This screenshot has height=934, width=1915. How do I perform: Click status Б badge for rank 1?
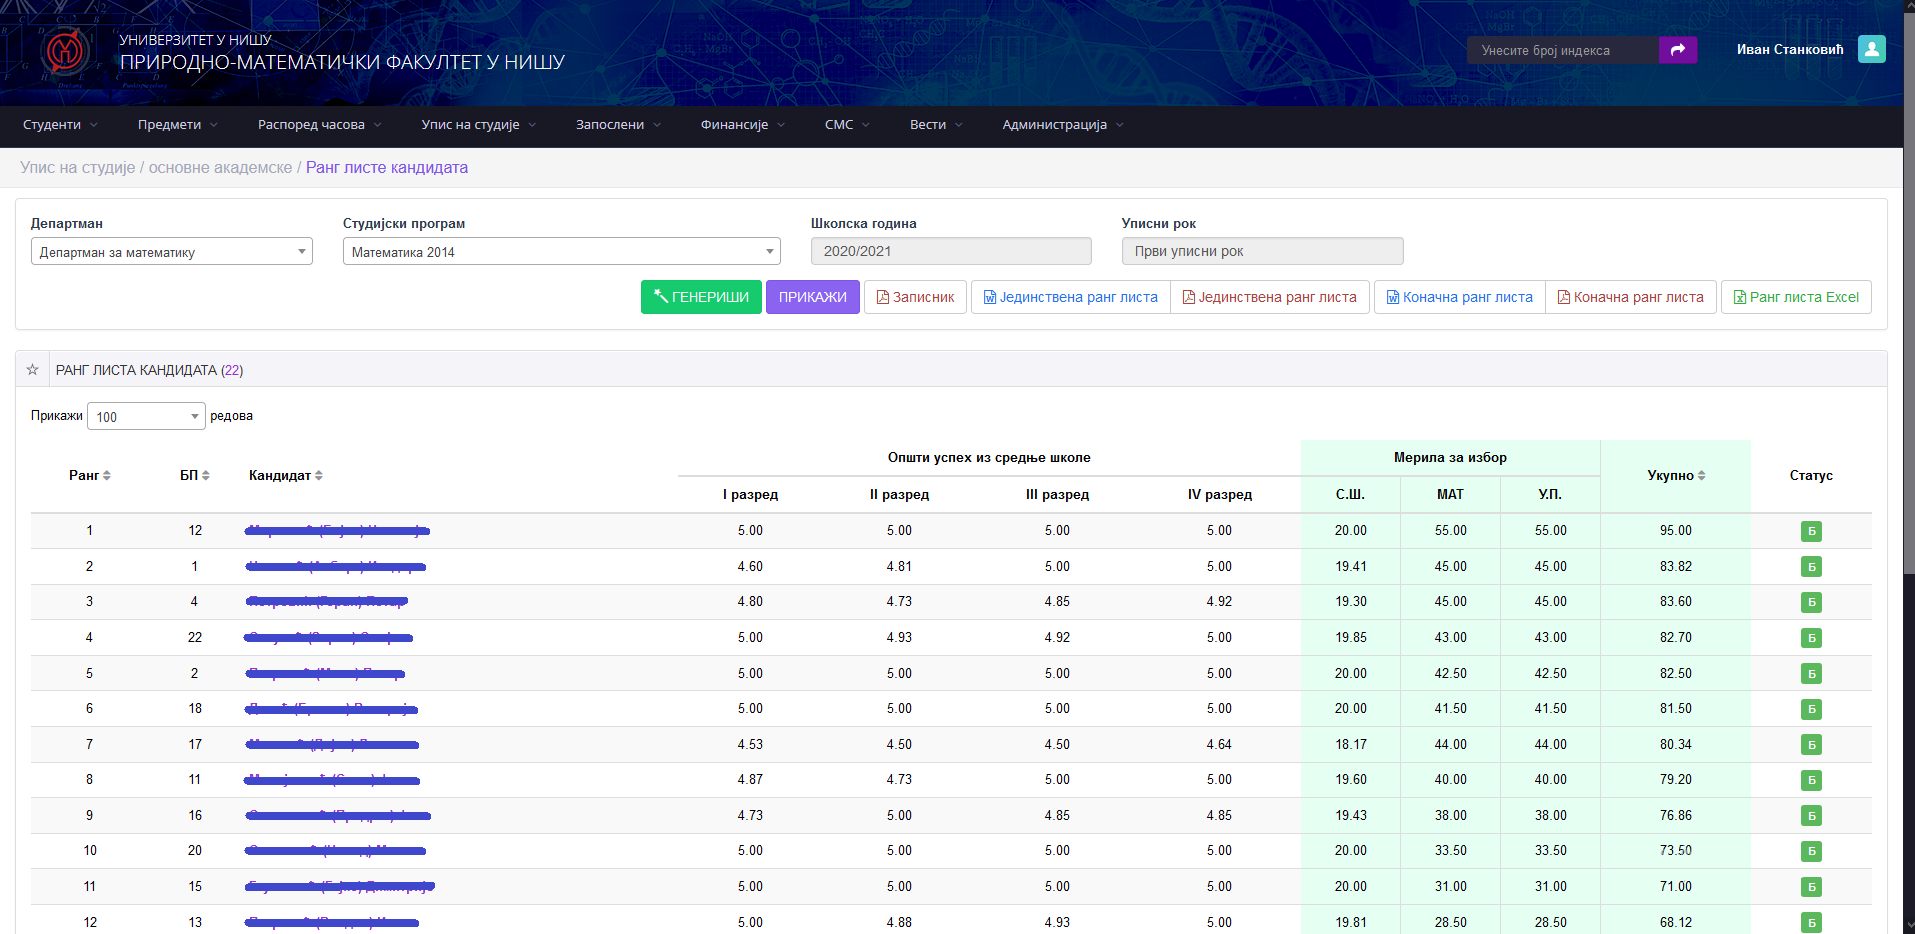[1810, 531]
